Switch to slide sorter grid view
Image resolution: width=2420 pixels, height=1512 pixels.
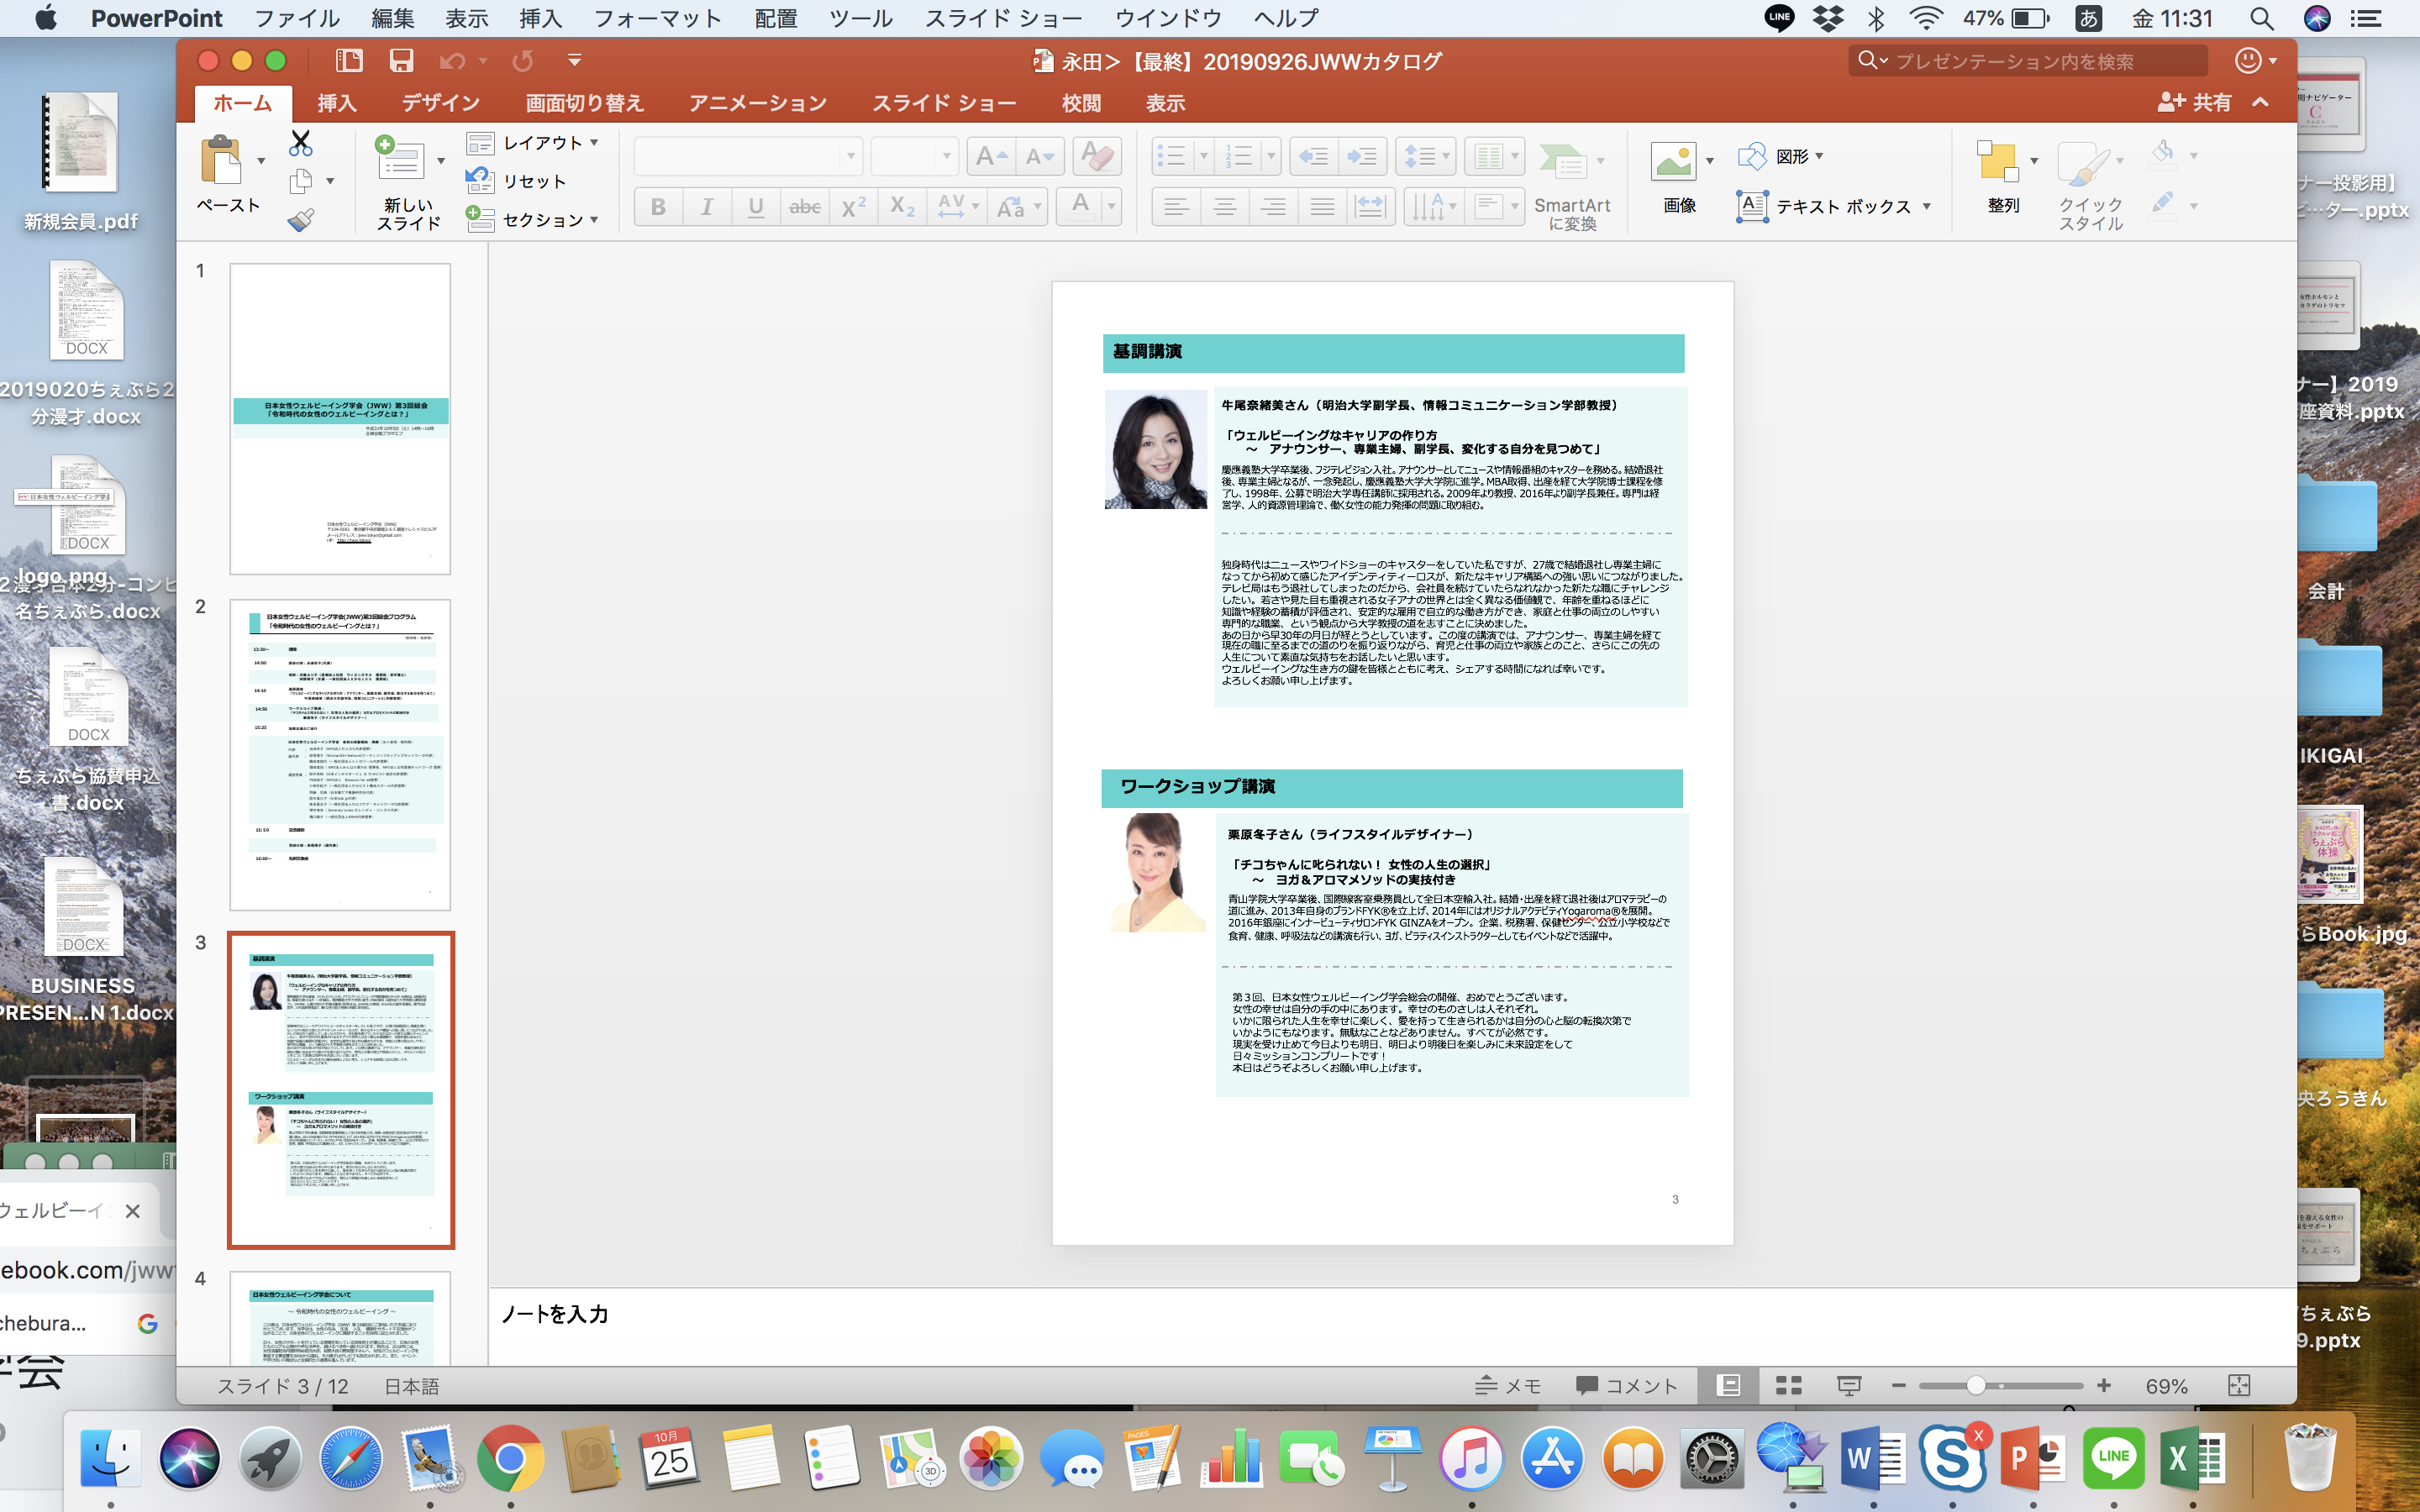pyautogui.click(x=1788, y=1385)
